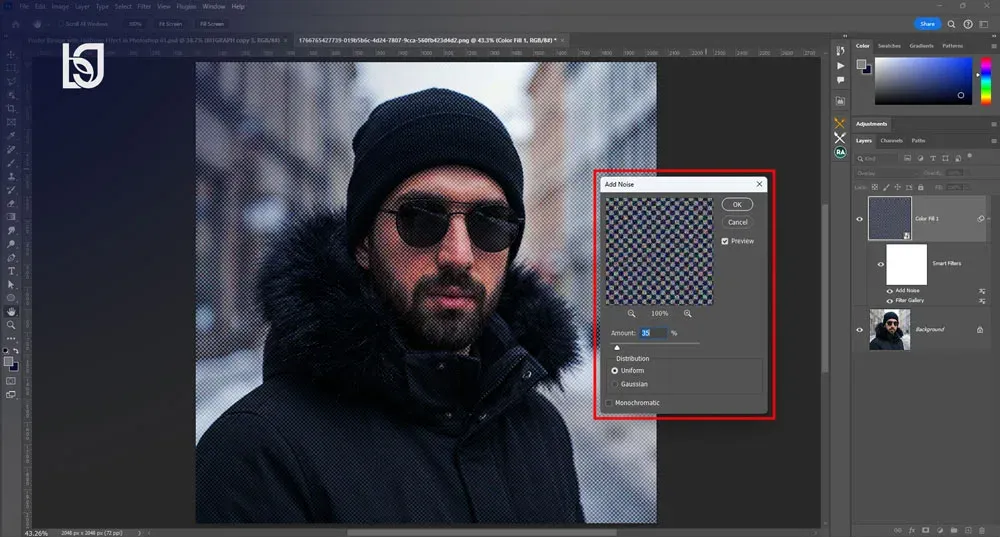Open the Comments panel icon

(840, 80)
